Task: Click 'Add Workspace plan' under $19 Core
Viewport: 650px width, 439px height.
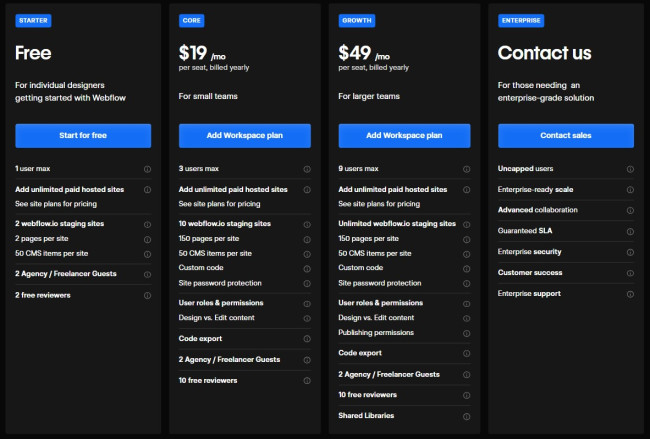Action: (245, 135)
